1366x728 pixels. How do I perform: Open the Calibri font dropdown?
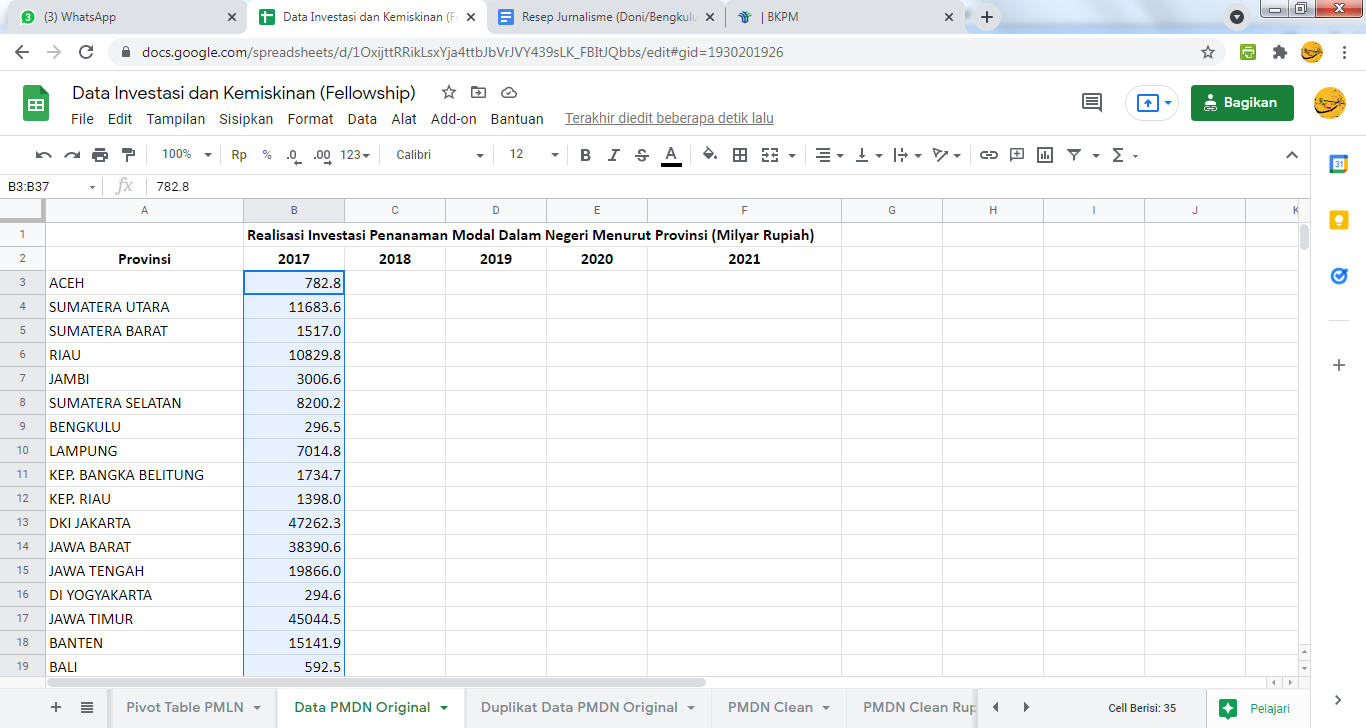point(439,155)
